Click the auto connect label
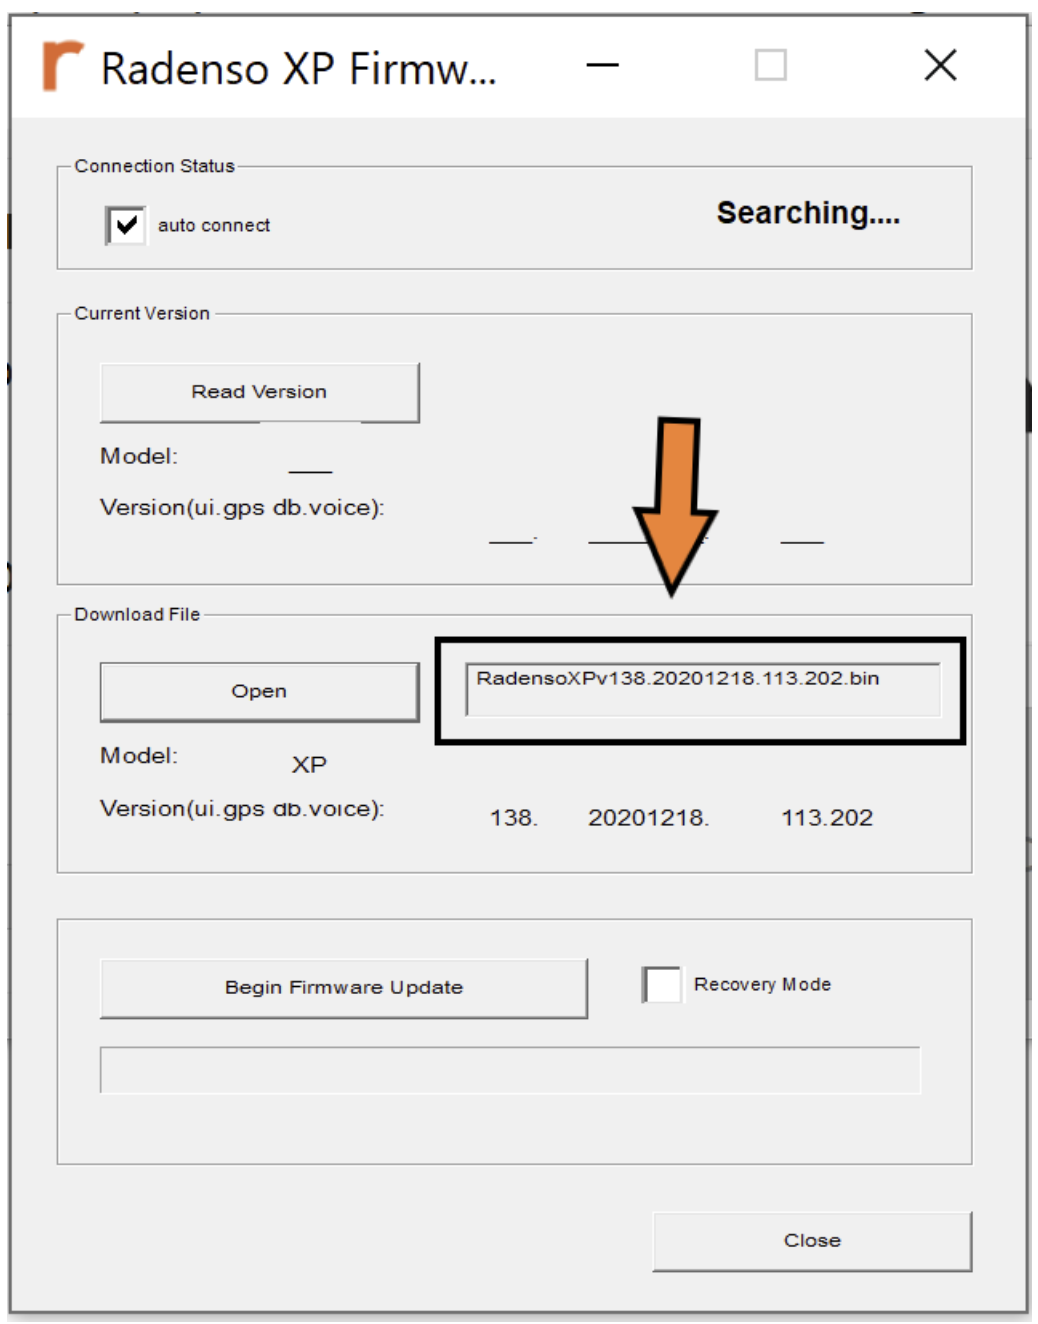The width and height of the screenshot is (1038, 1324). coord(214,226)
